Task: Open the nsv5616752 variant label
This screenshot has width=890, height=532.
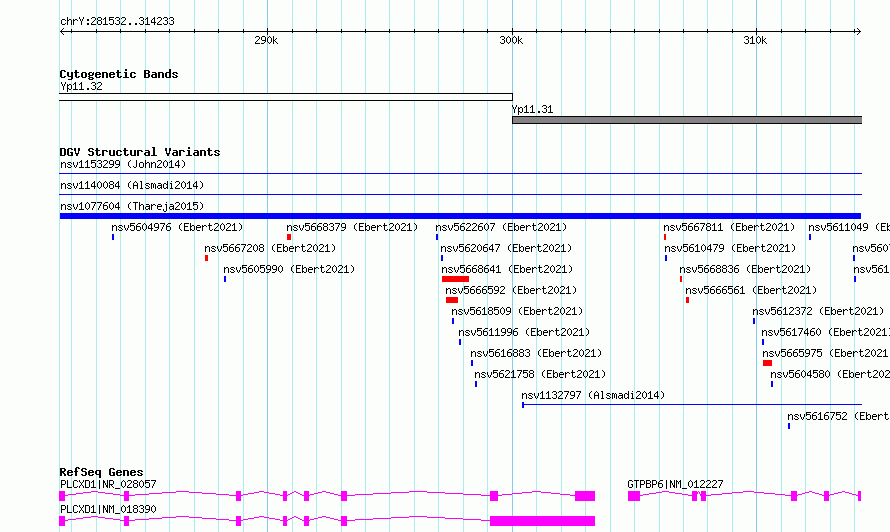Action: point(838,416)
